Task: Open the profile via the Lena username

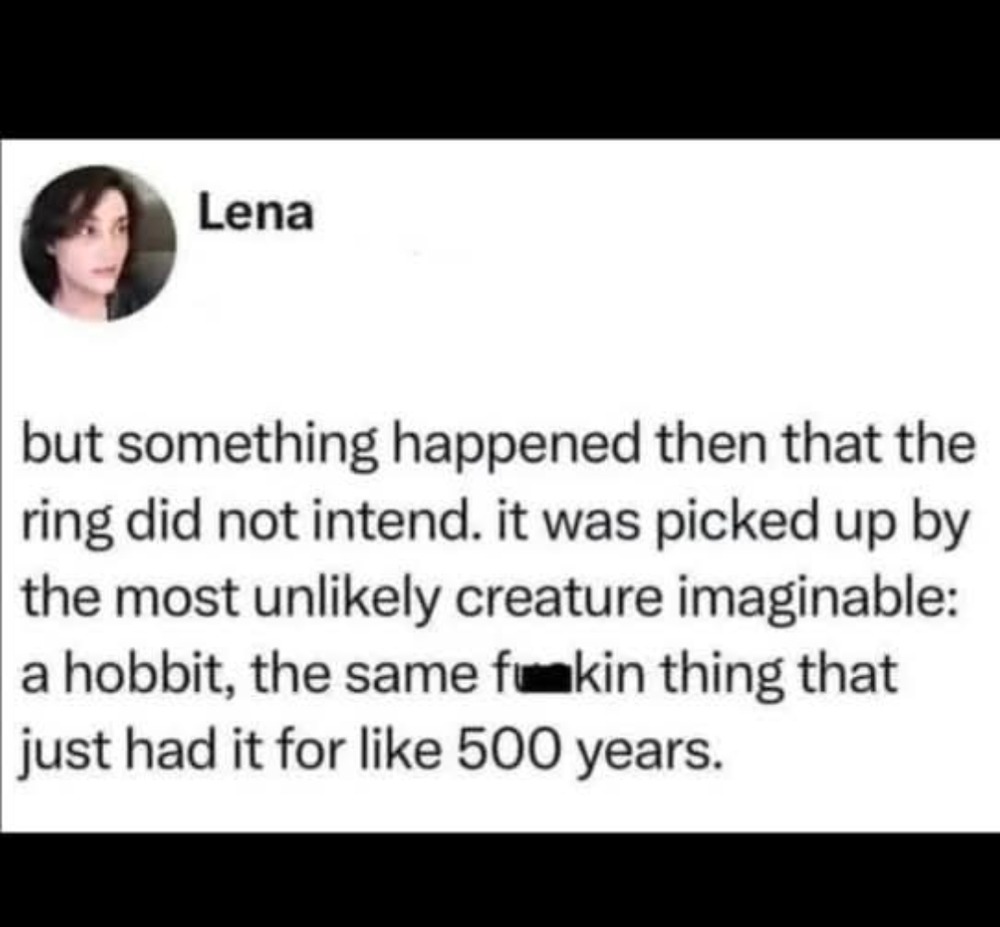Action: pos(255,212)
